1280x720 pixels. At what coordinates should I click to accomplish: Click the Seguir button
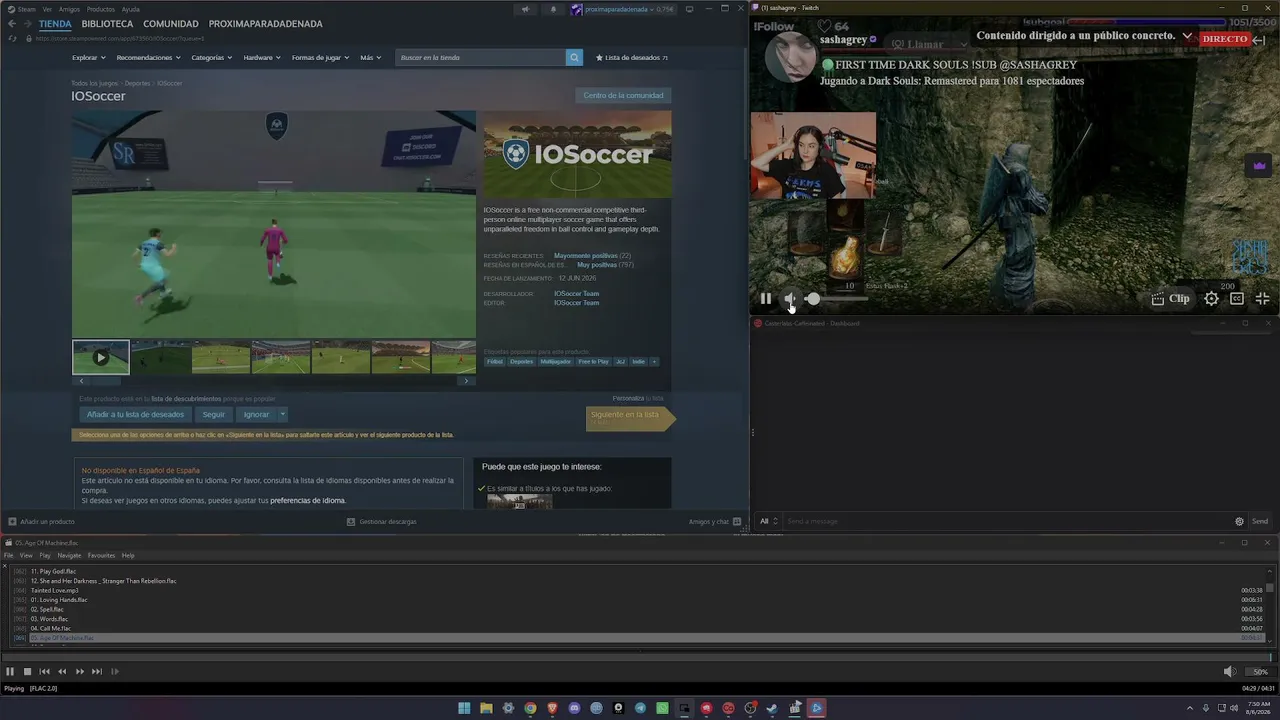pos(214,414)
